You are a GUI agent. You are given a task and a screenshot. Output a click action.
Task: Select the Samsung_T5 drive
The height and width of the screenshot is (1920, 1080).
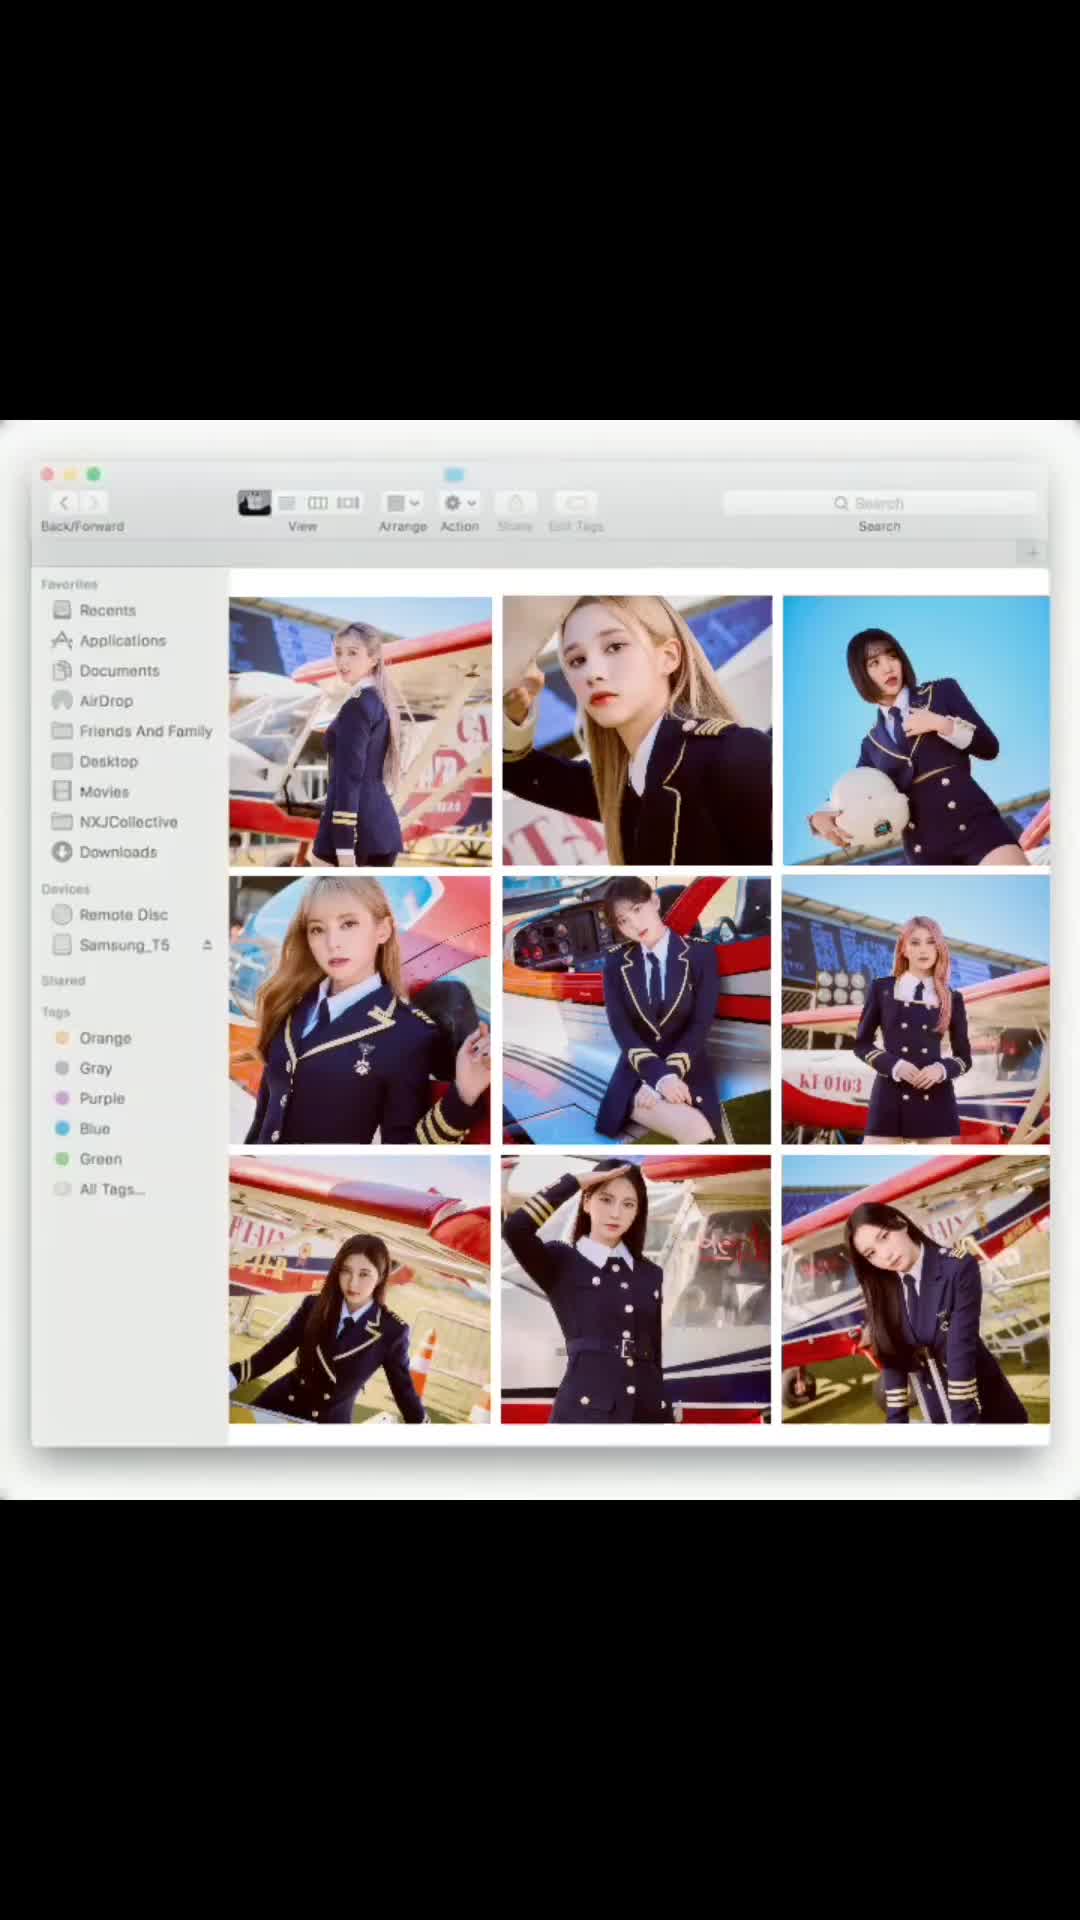pos(111,945)
